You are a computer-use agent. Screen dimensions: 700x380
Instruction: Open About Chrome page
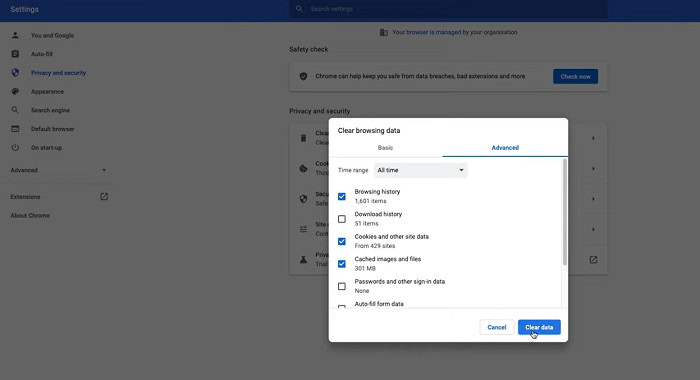click(30, 215)
